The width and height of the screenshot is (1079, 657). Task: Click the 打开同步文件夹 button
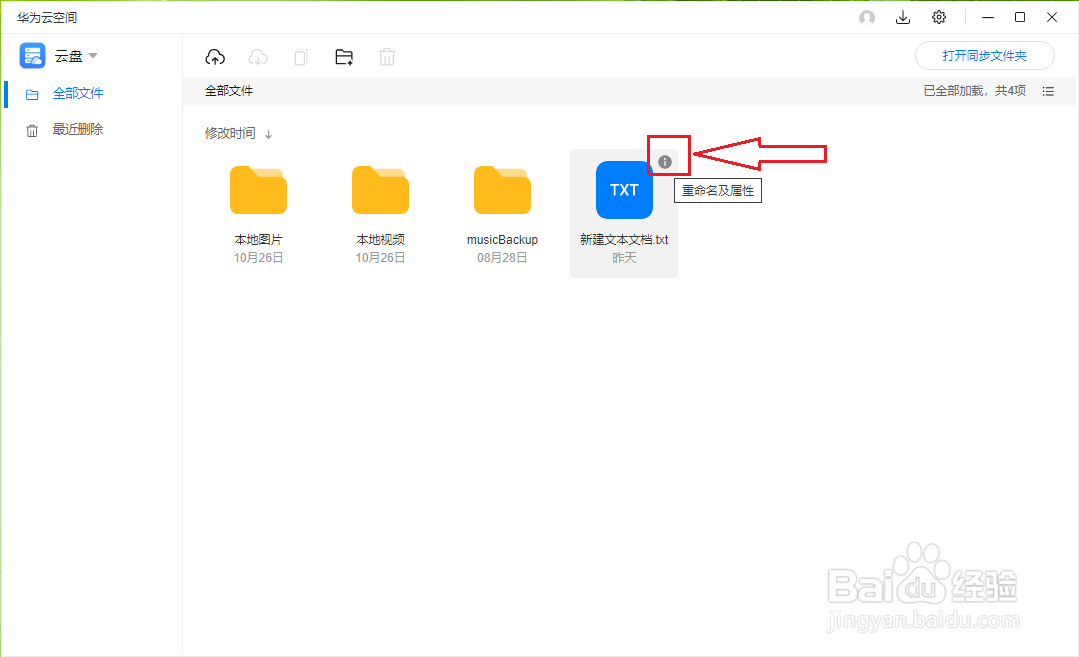pos(984,55)
